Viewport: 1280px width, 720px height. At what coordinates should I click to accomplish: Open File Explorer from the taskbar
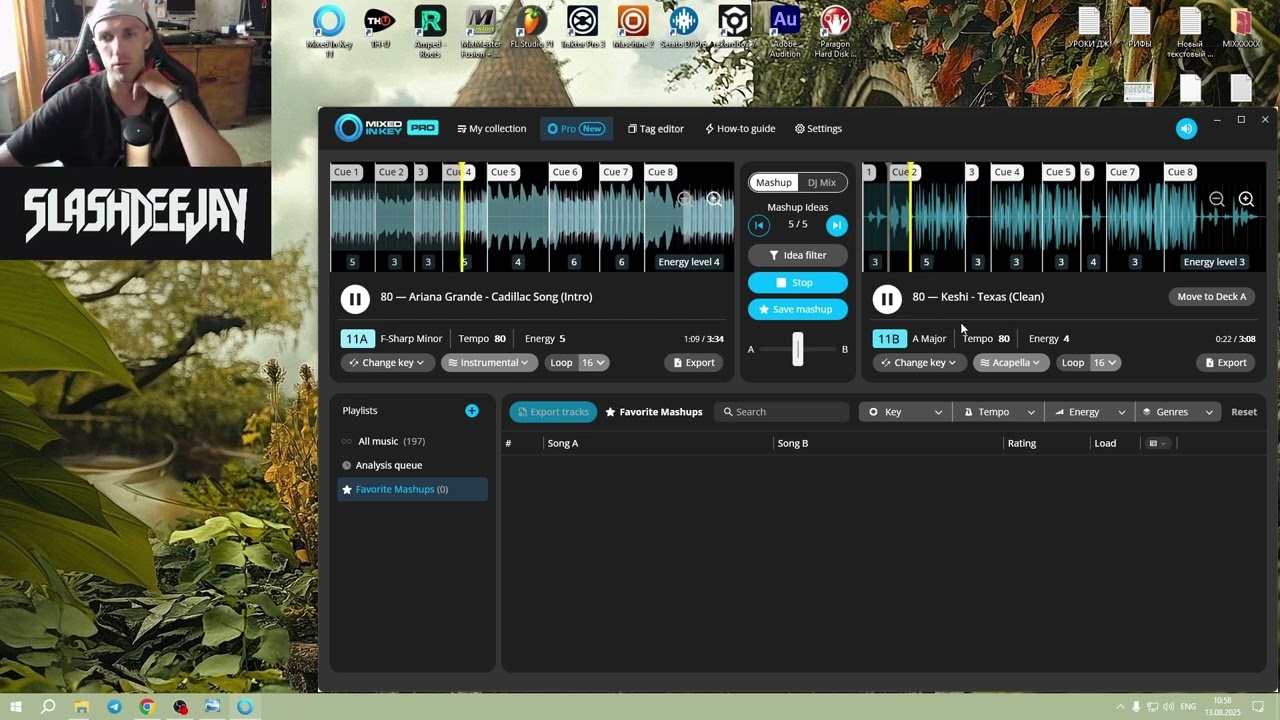click(x=81, y=707)
